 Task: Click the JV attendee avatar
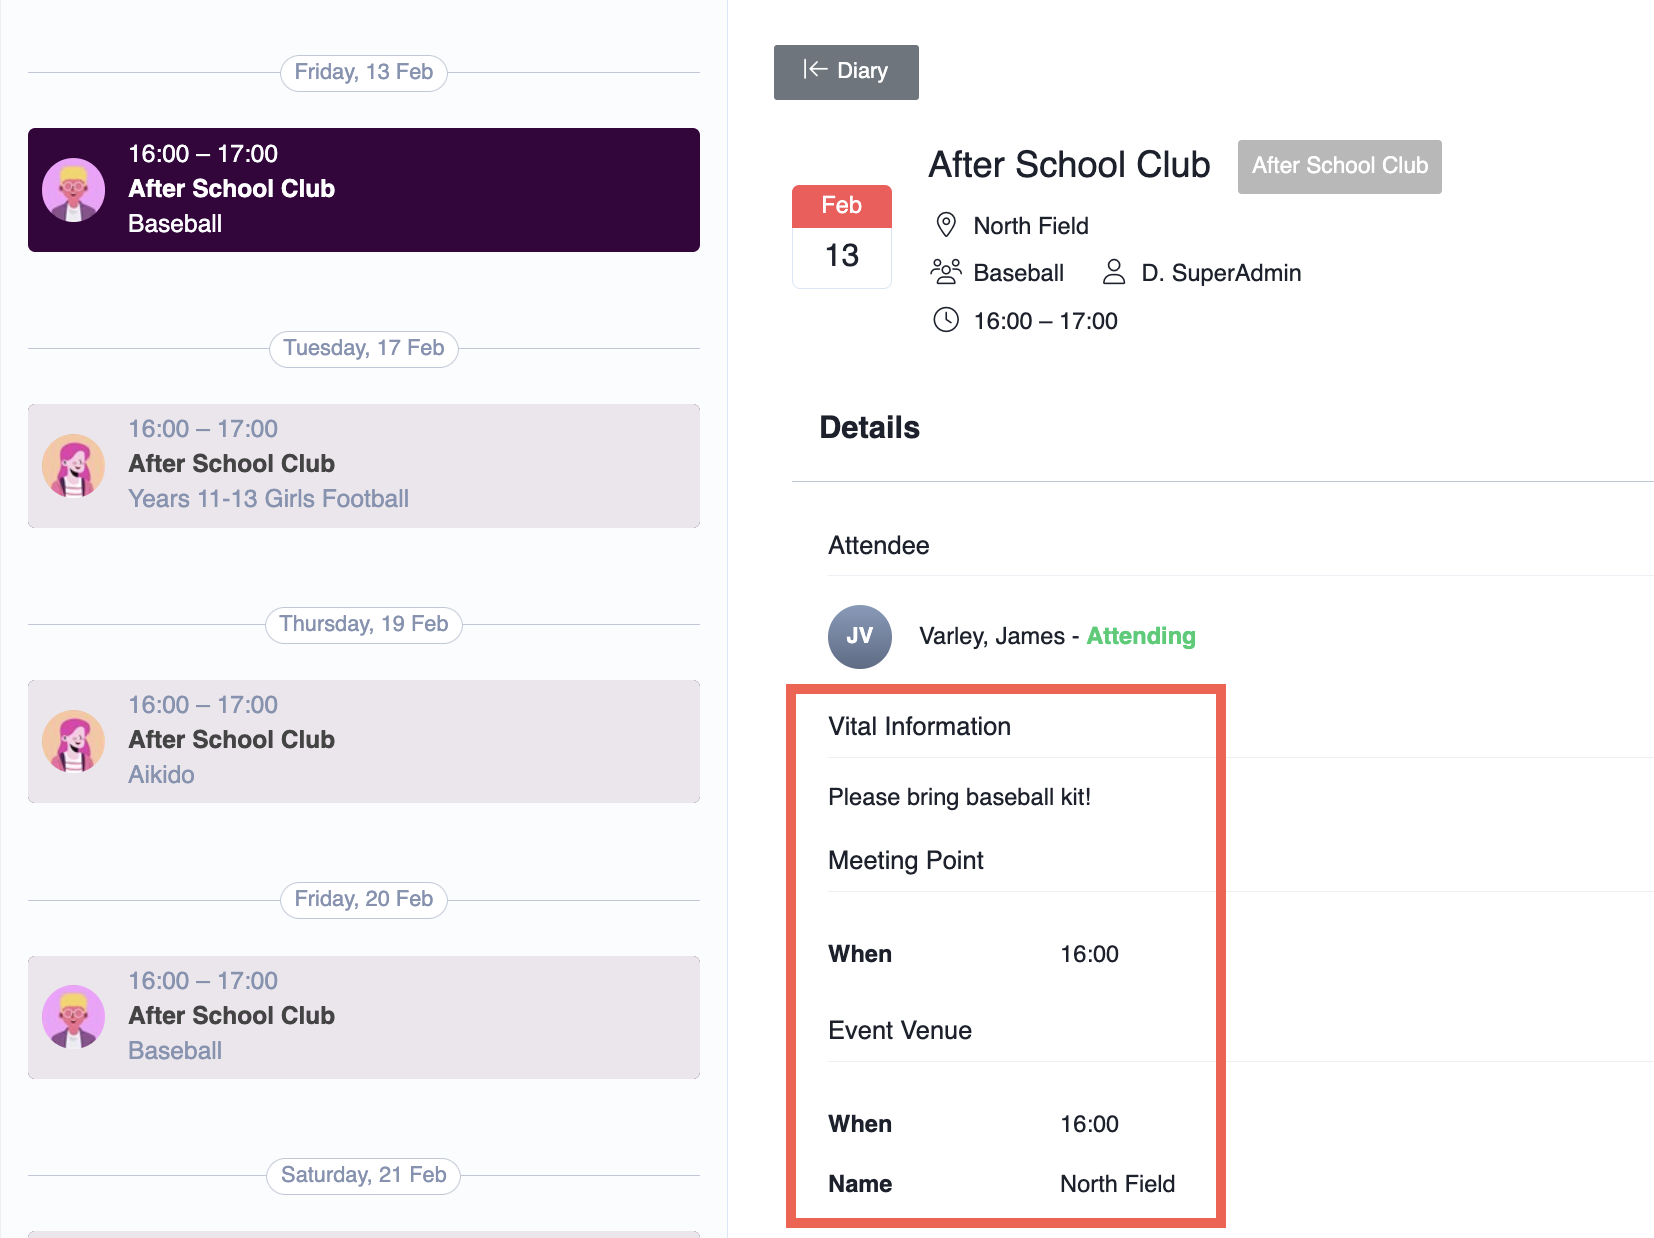tap(859, 636)
